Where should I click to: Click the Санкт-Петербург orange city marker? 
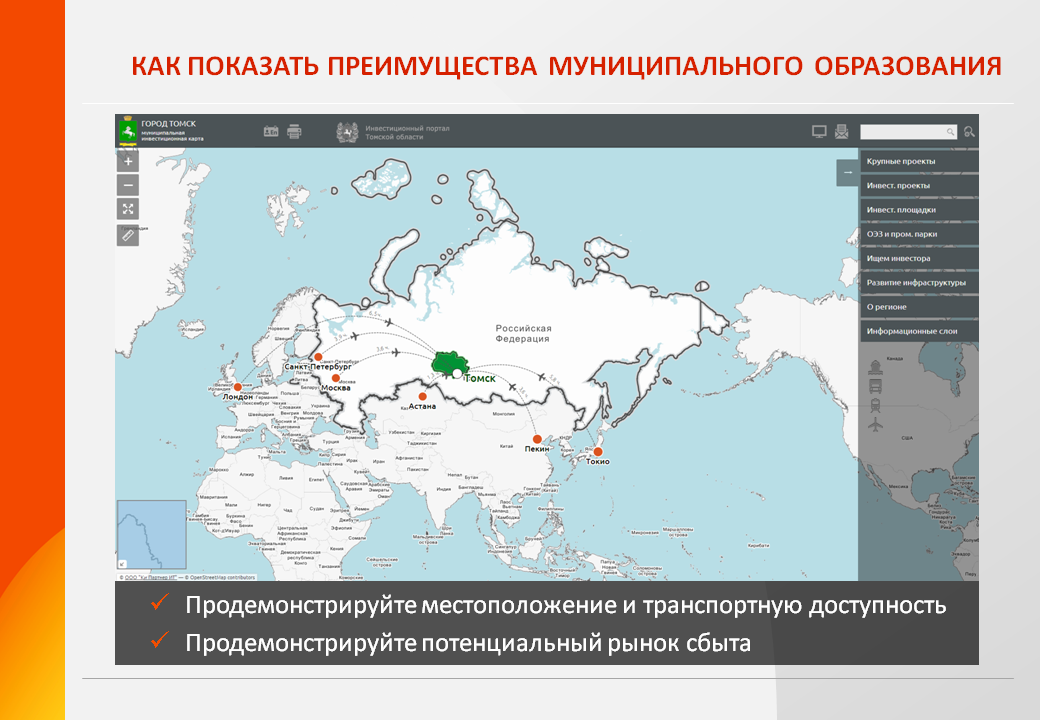pyautogui.click(x=318, y=357)
